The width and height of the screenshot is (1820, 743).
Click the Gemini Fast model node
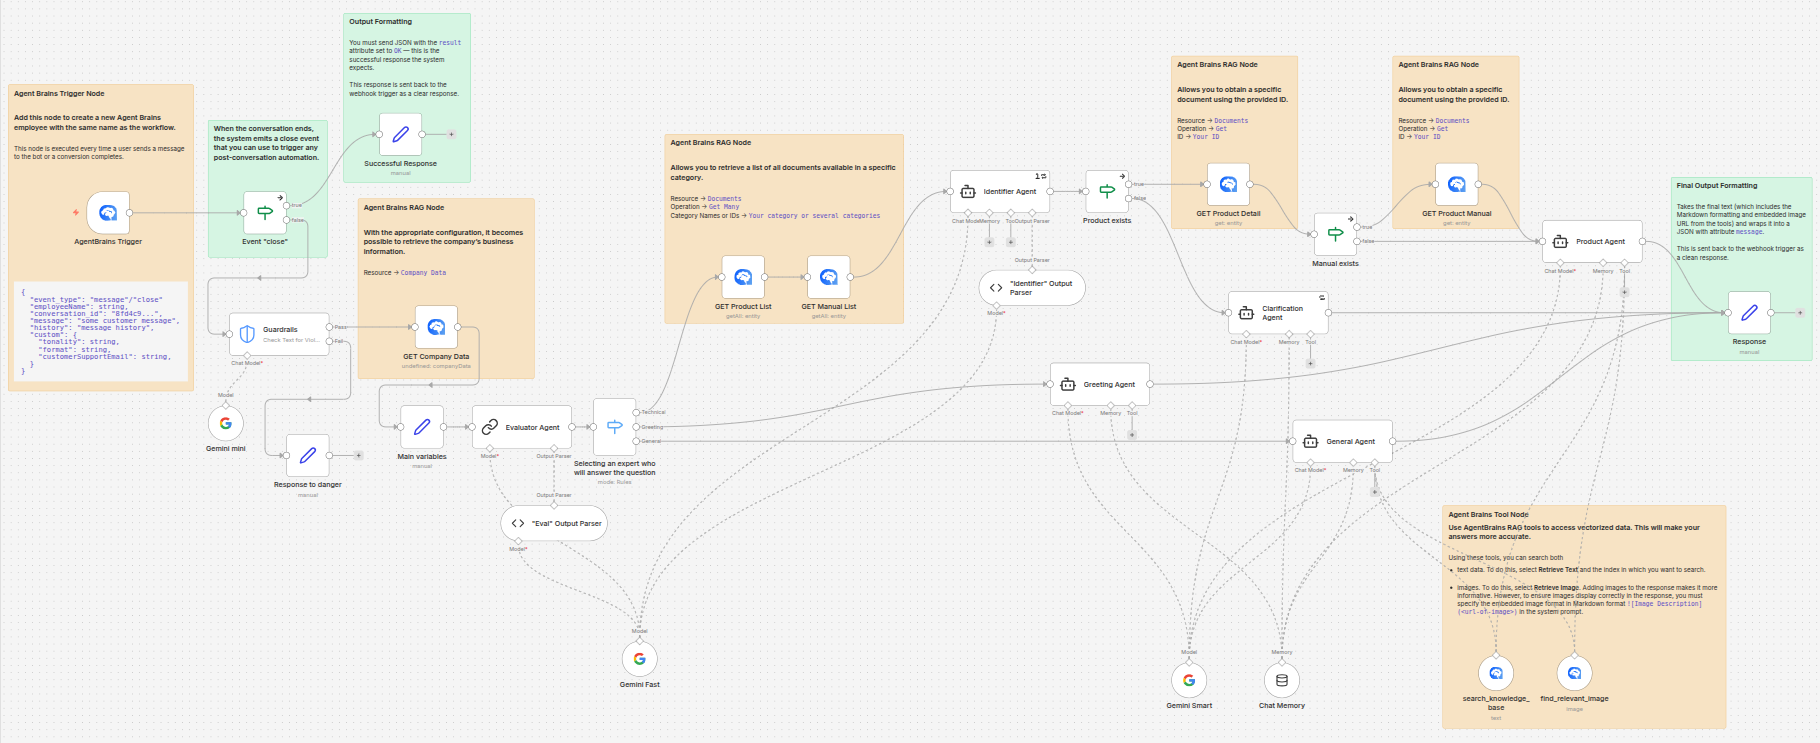point(640,659)
